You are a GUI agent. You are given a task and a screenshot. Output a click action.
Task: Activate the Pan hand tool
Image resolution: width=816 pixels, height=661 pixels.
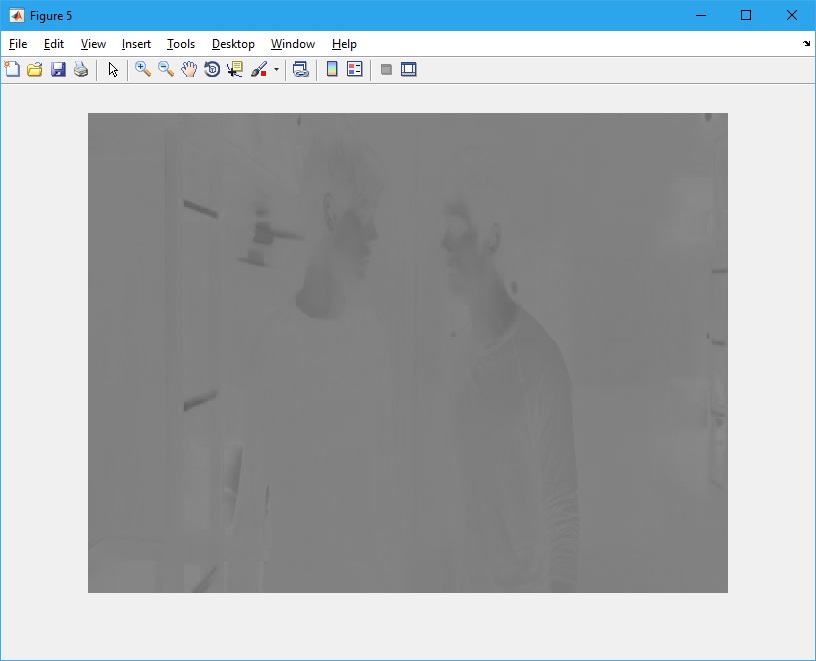click(x=189, y=69)
